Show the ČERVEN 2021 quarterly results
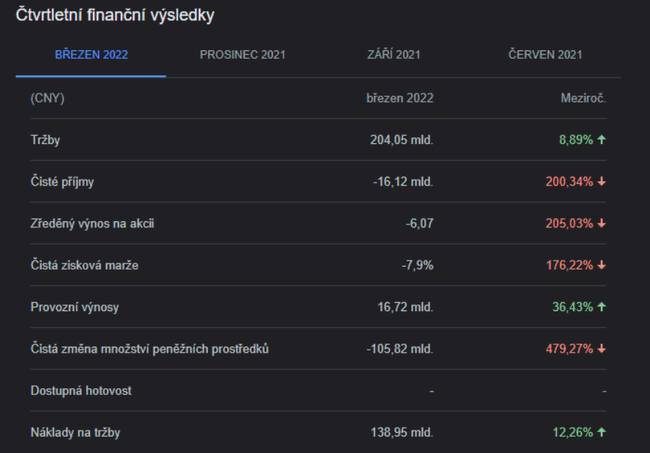The width and height of the screenshot is (650, 453). (545, 54)
